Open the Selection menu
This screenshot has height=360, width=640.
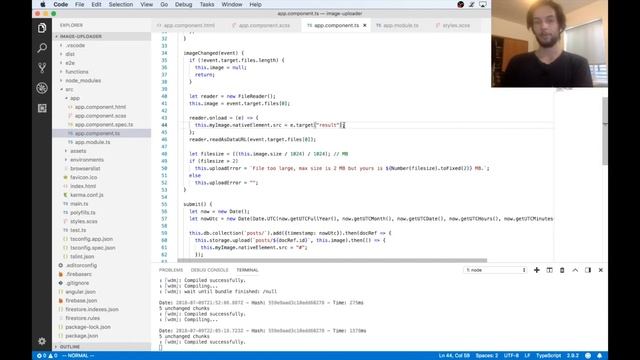(121, 4)
